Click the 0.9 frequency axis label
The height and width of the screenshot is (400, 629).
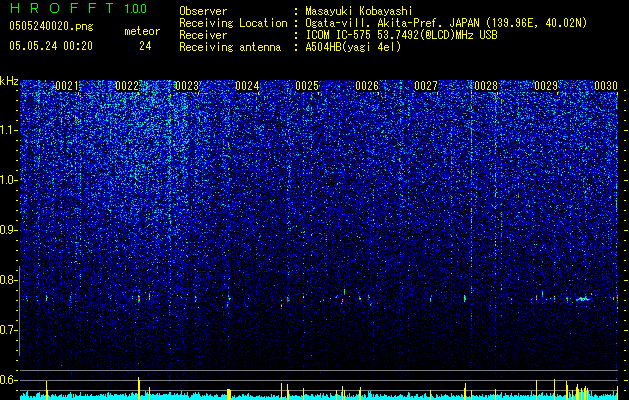pos(8,230)
